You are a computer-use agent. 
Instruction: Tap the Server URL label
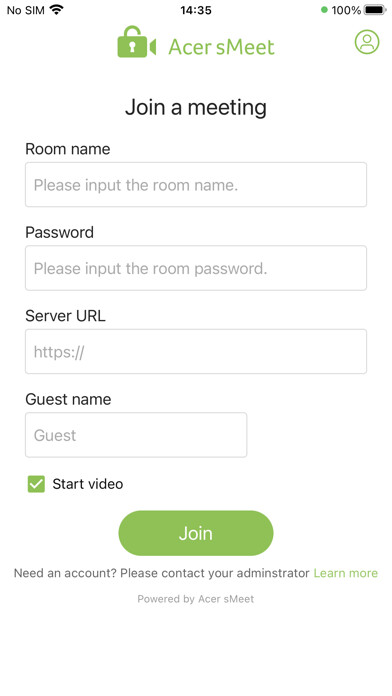(x=65, y=316)
